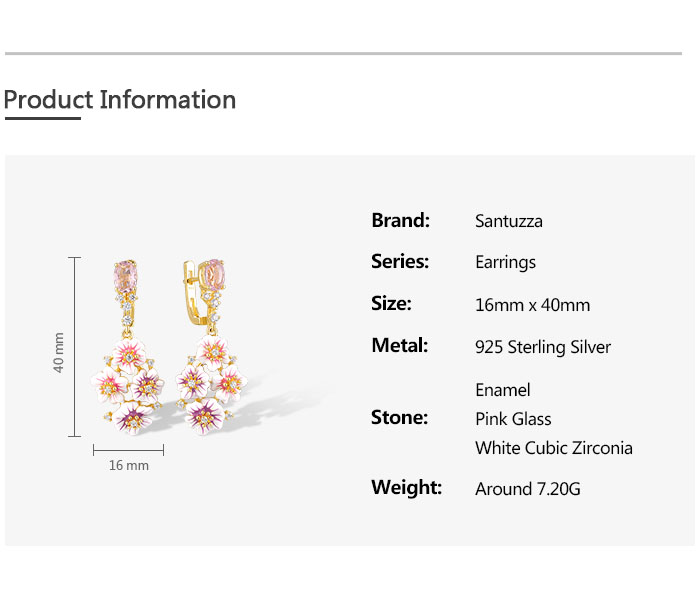
Task: Click the Enamel stone entry
Action: pyautogui.click(x=503, y=390)
